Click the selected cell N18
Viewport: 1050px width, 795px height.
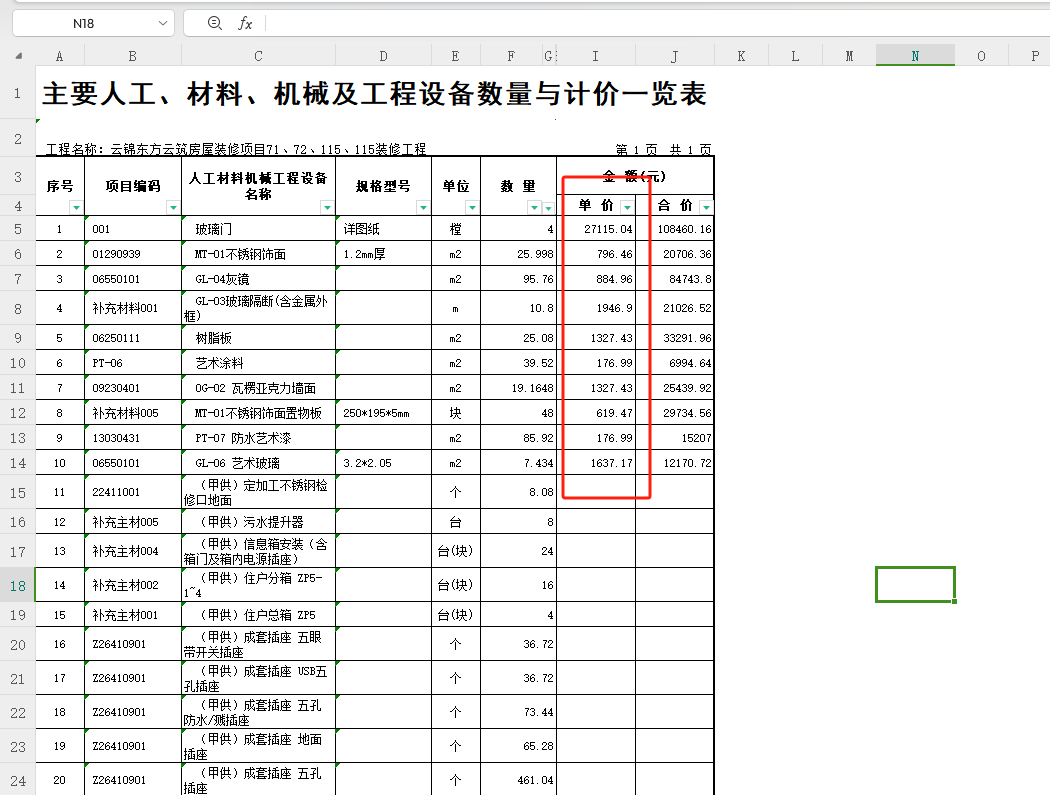915,585
